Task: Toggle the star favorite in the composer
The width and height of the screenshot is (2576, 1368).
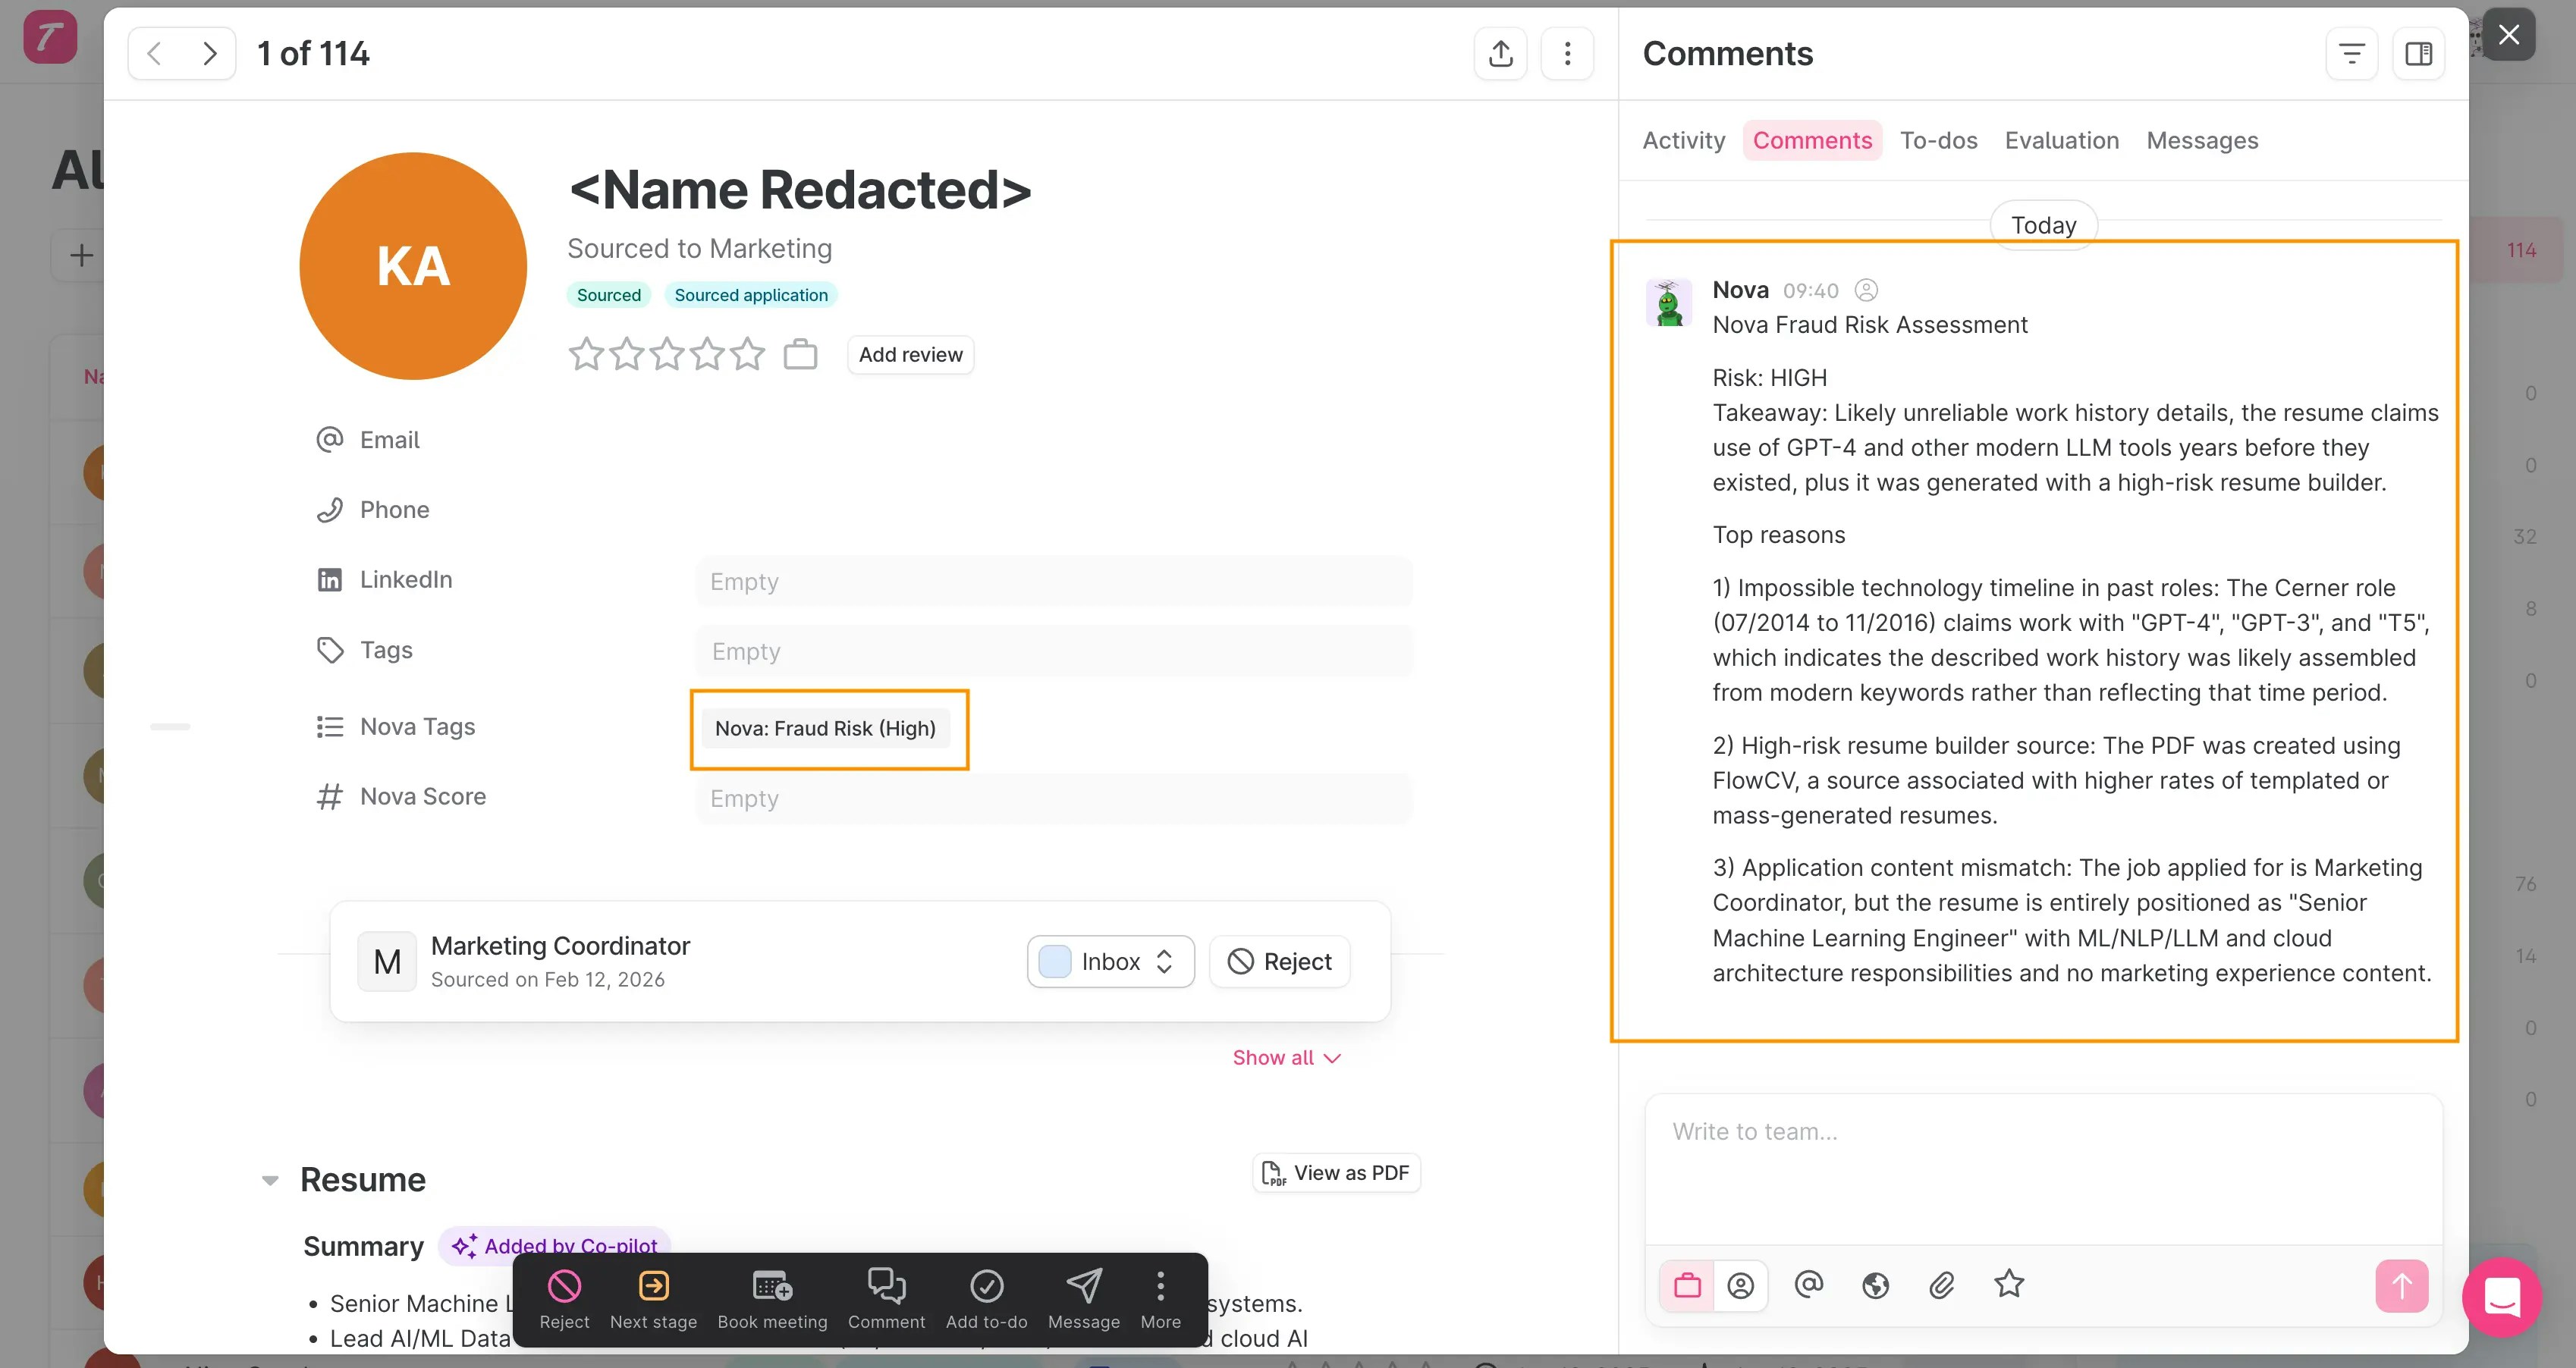Action: tap(2009, 1285)
